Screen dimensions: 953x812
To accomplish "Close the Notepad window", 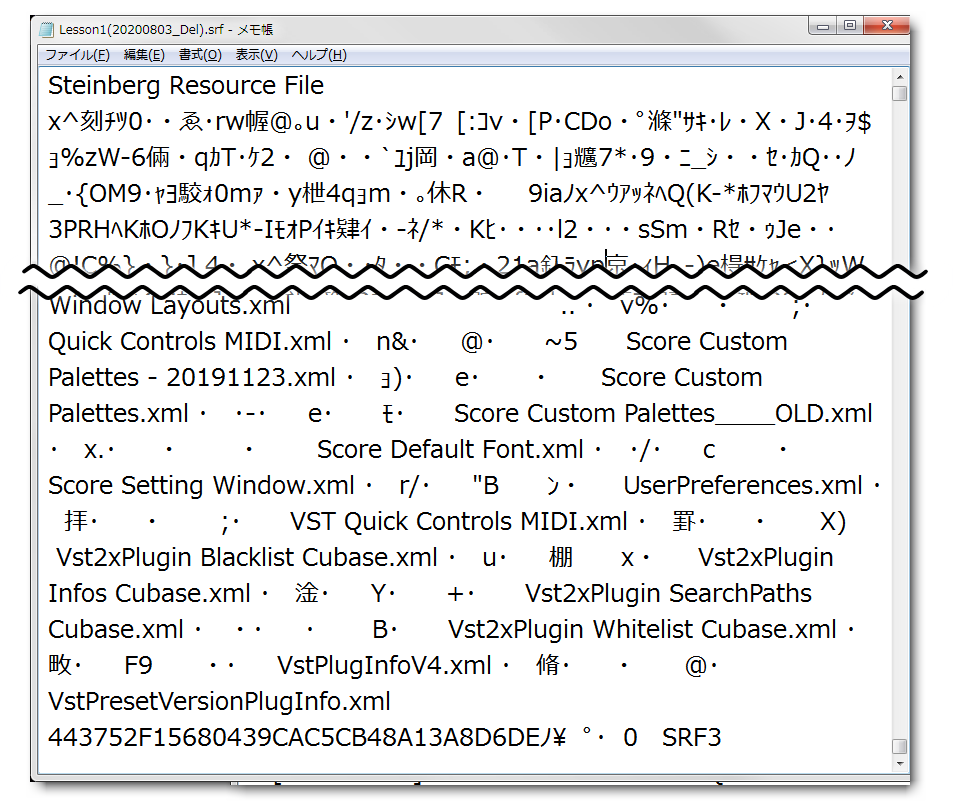I will click(x=887, y=26).
